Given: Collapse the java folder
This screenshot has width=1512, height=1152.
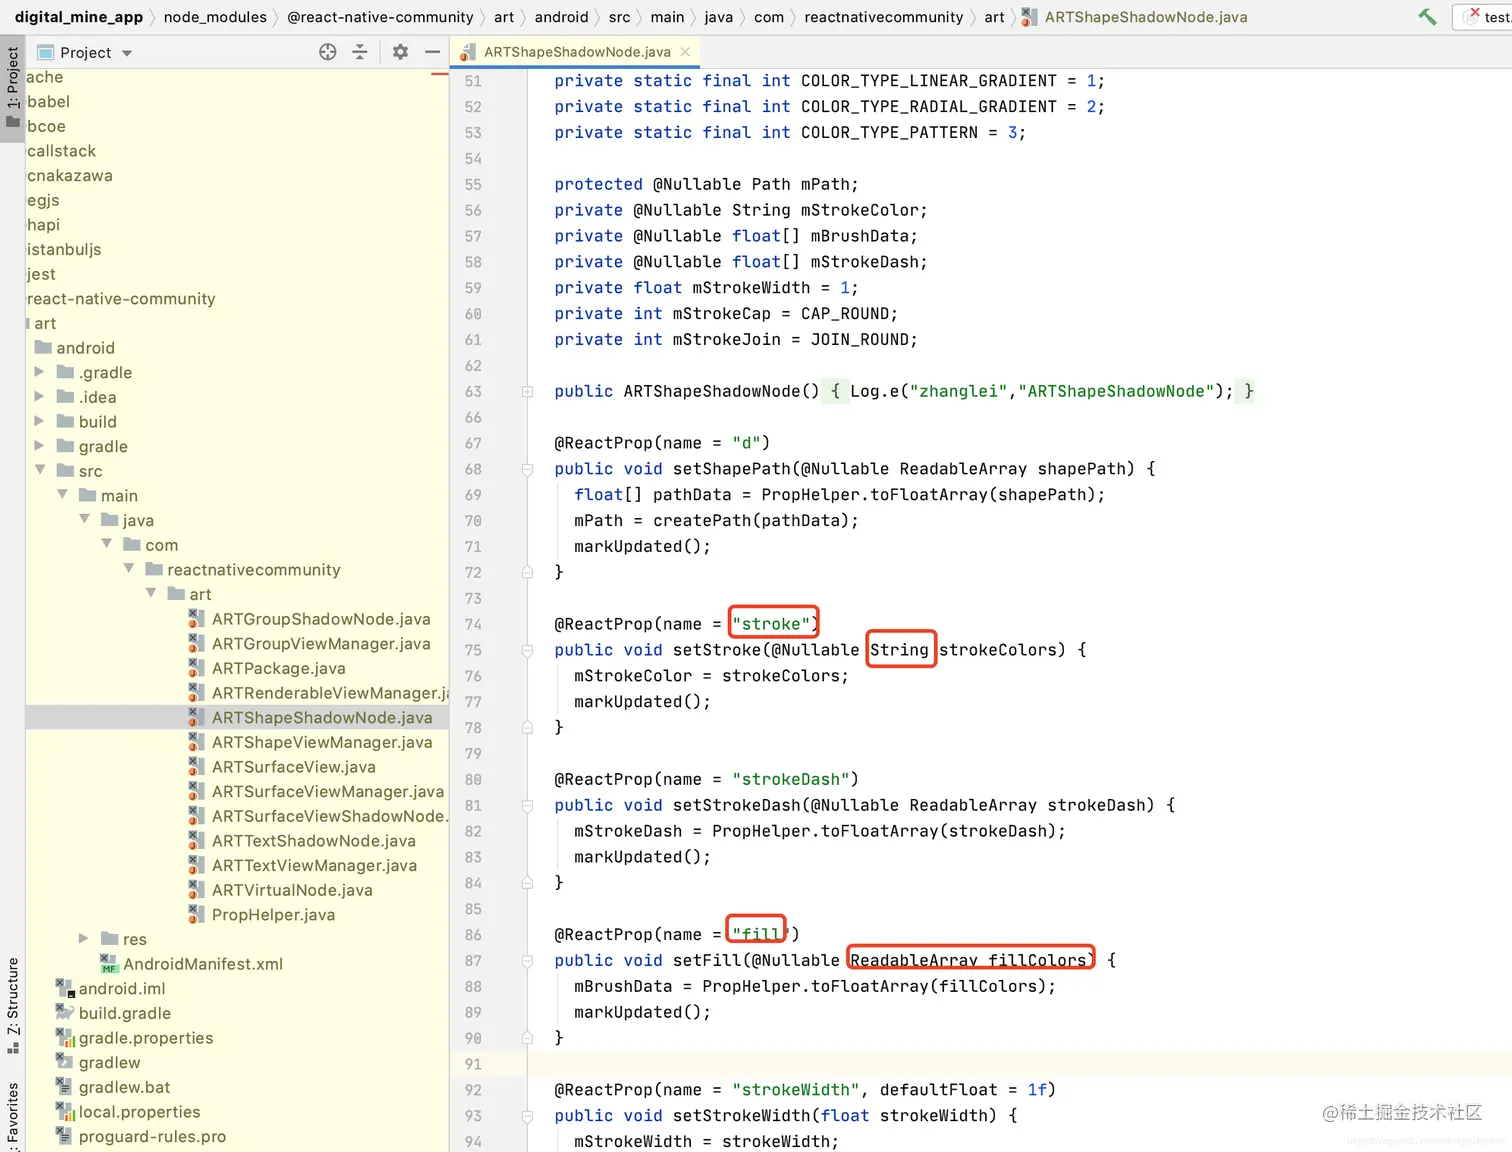Looking at the screenshot, I should click(x=84, y=520).
